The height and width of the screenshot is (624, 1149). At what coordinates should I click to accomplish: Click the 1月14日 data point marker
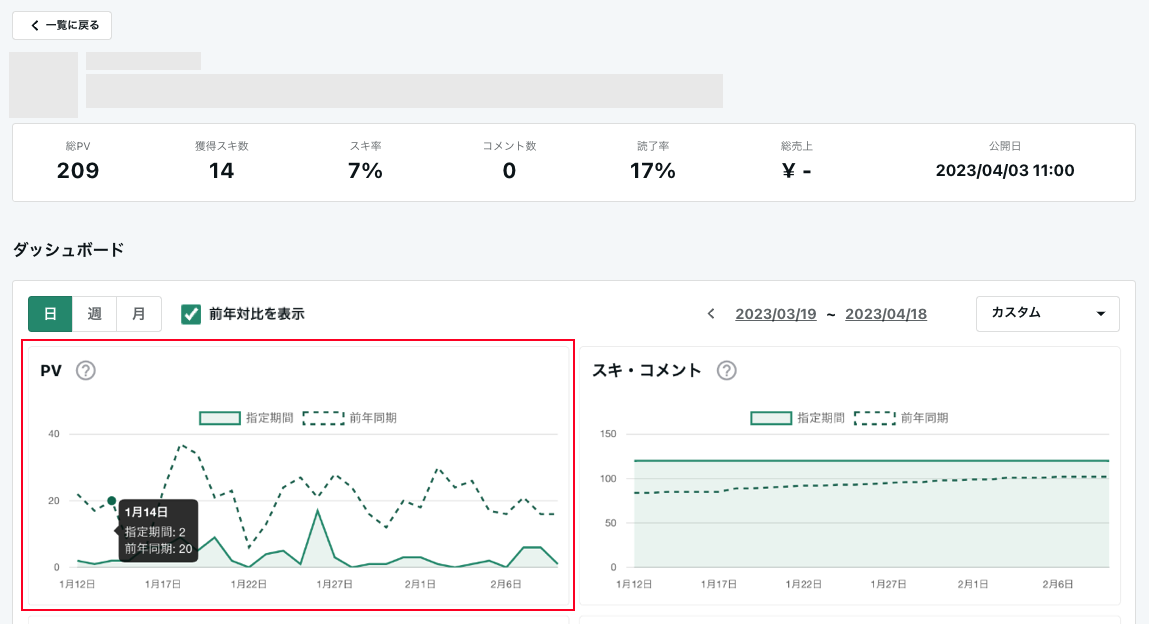point(111,501)
